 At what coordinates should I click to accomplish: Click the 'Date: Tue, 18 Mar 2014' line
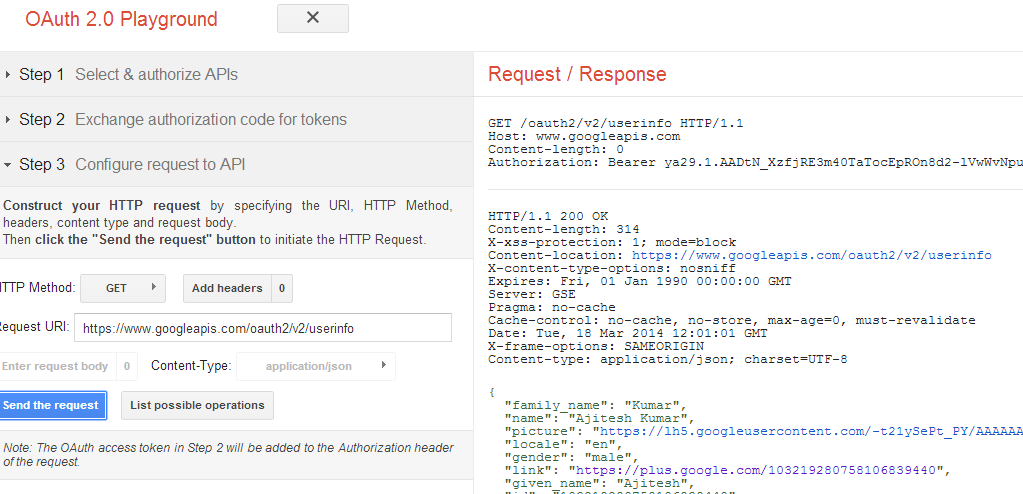[628, 333]
